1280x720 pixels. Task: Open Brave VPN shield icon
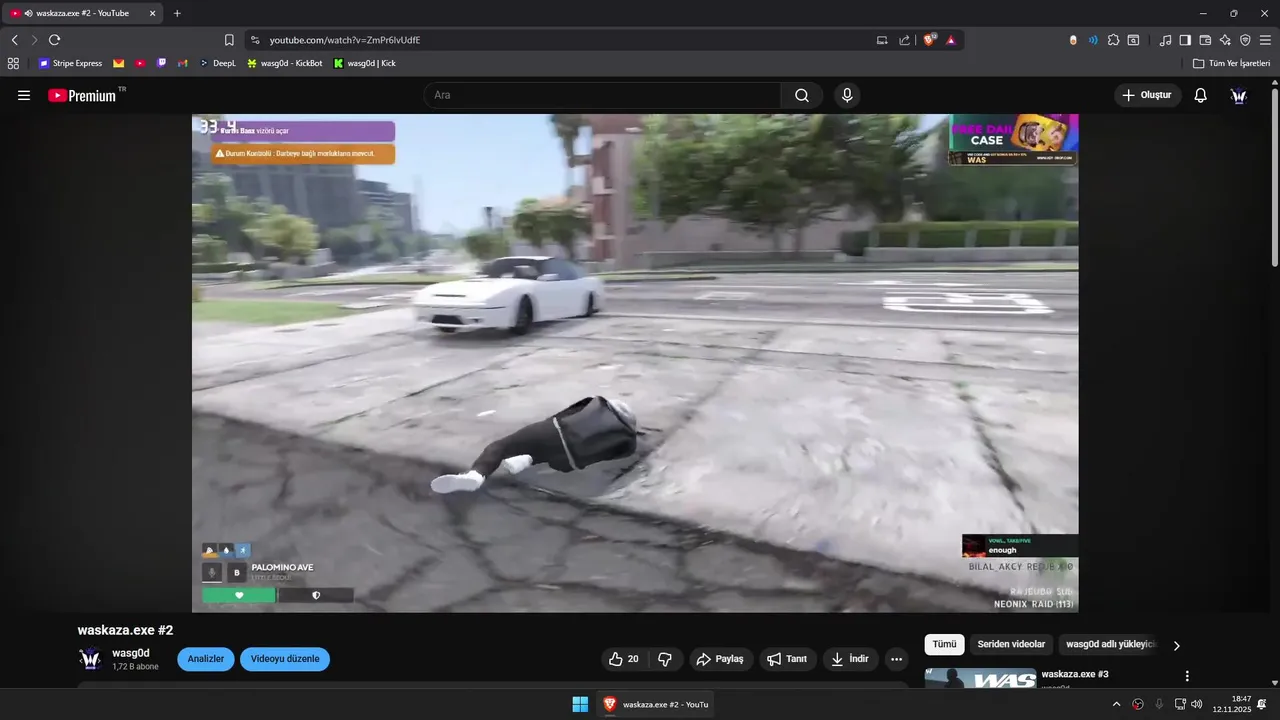click(x=1245, y=40)
